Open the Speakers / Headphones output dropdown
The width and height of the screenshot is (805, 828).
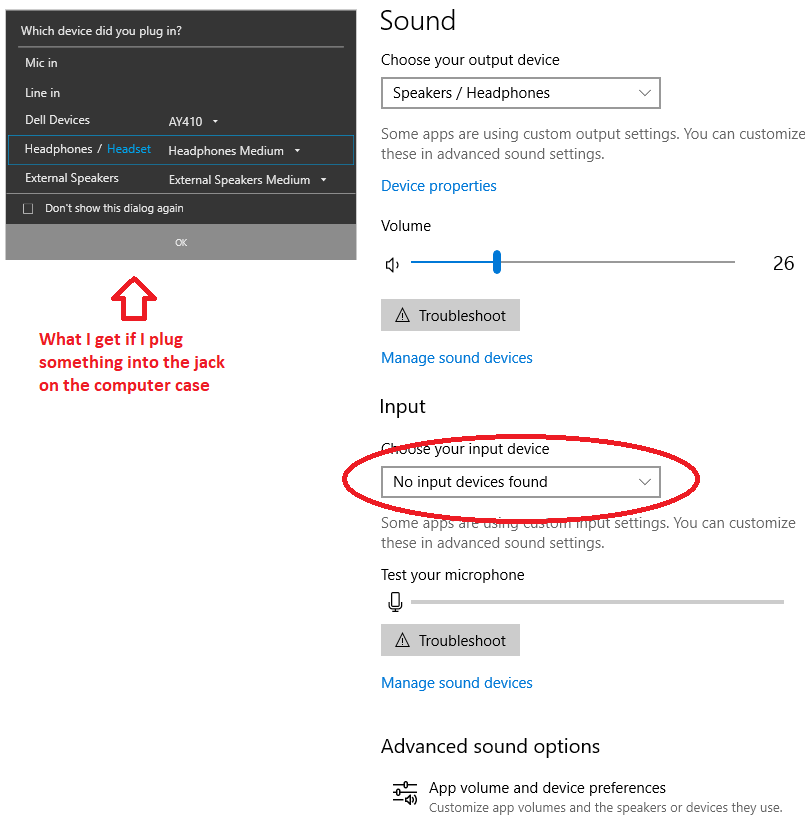521,93
